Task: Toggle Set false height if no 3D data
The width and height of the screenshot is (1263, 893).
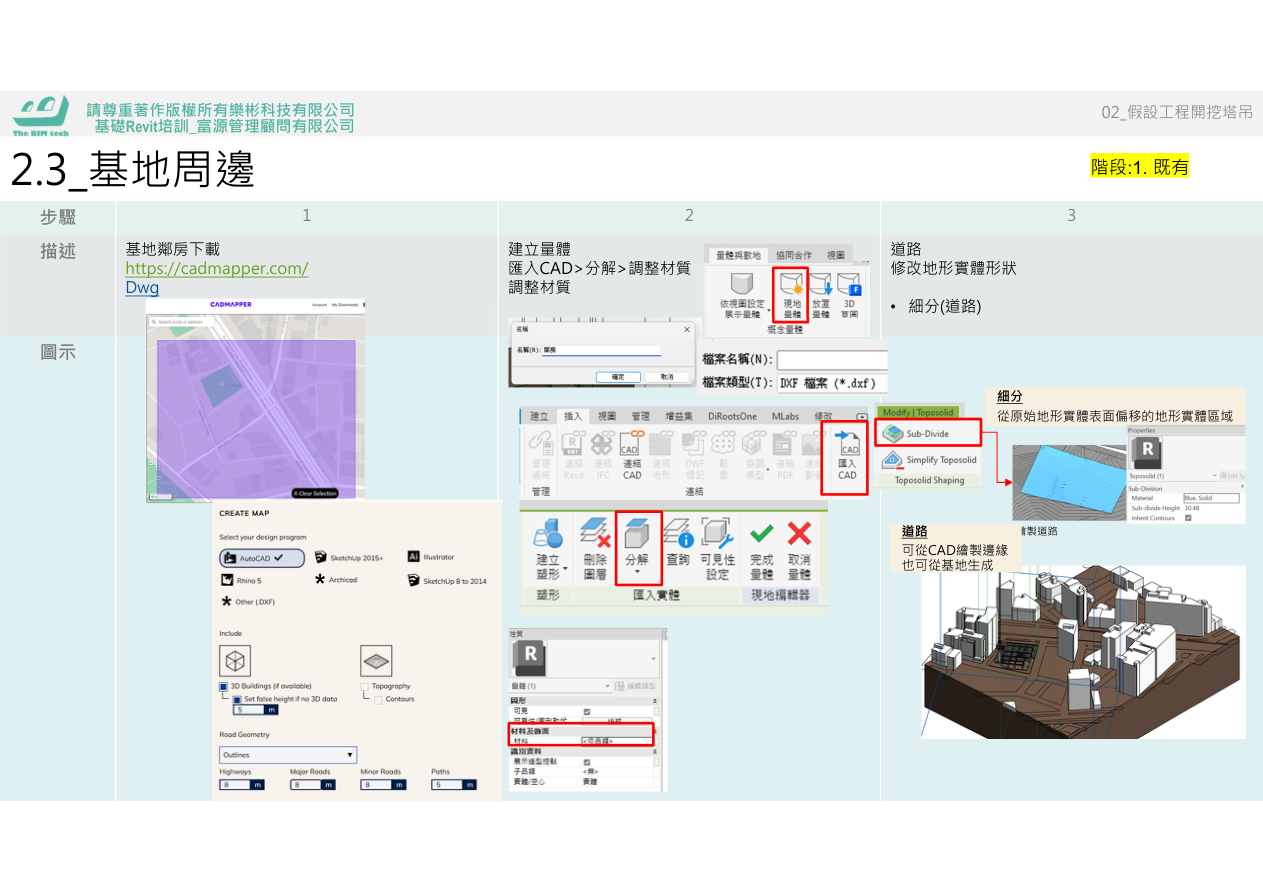Action: pyautogui.click(x=237, y=698)
